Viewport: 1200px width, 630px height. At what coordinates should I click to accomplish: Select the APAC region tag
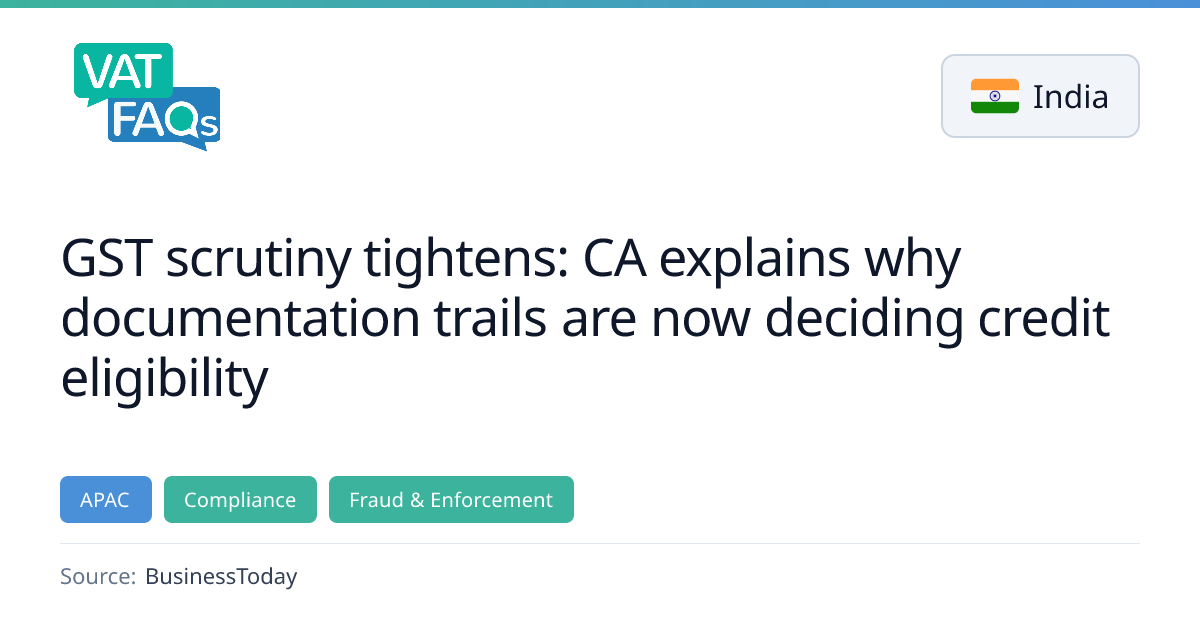point(106,499)
